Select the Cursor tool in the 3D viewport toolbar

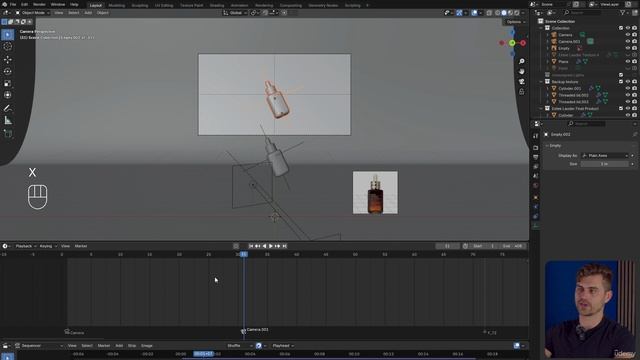(x=7, y=47)
